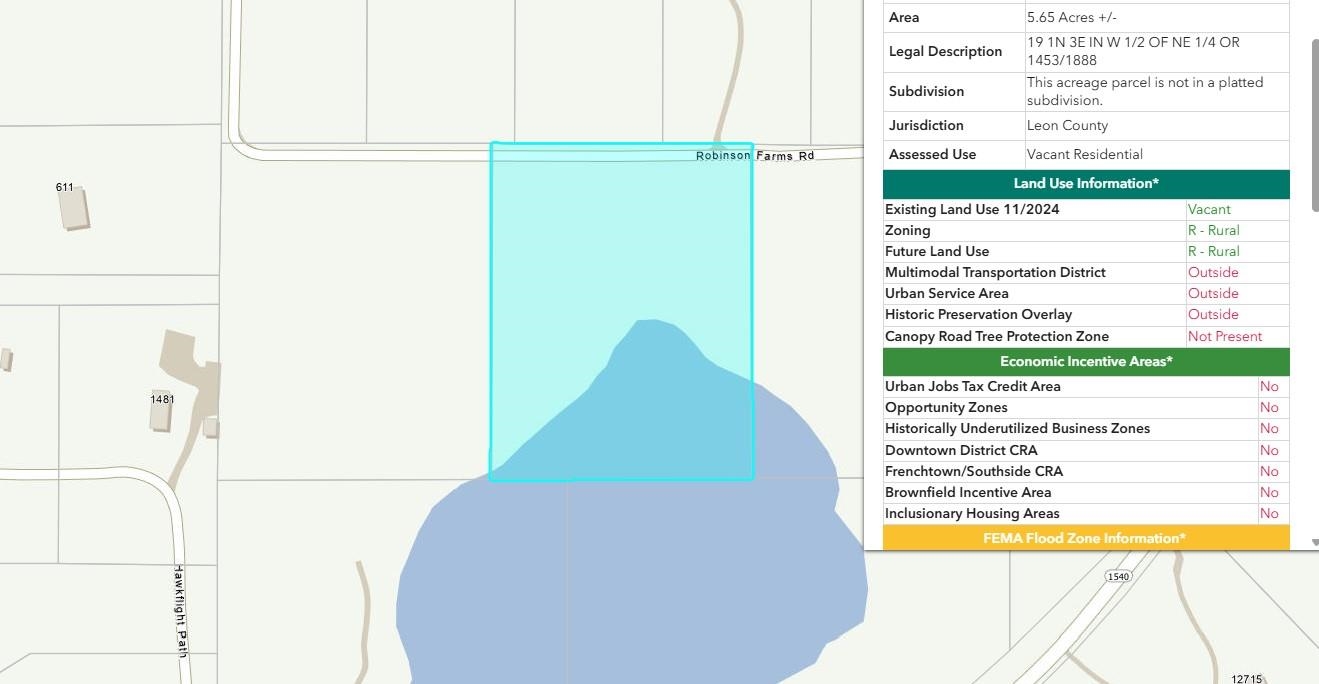Screen dimensions: 1319x684
Task: Expand the FEMA Flood Zone Information section
Action: [x=1085, y=538]
